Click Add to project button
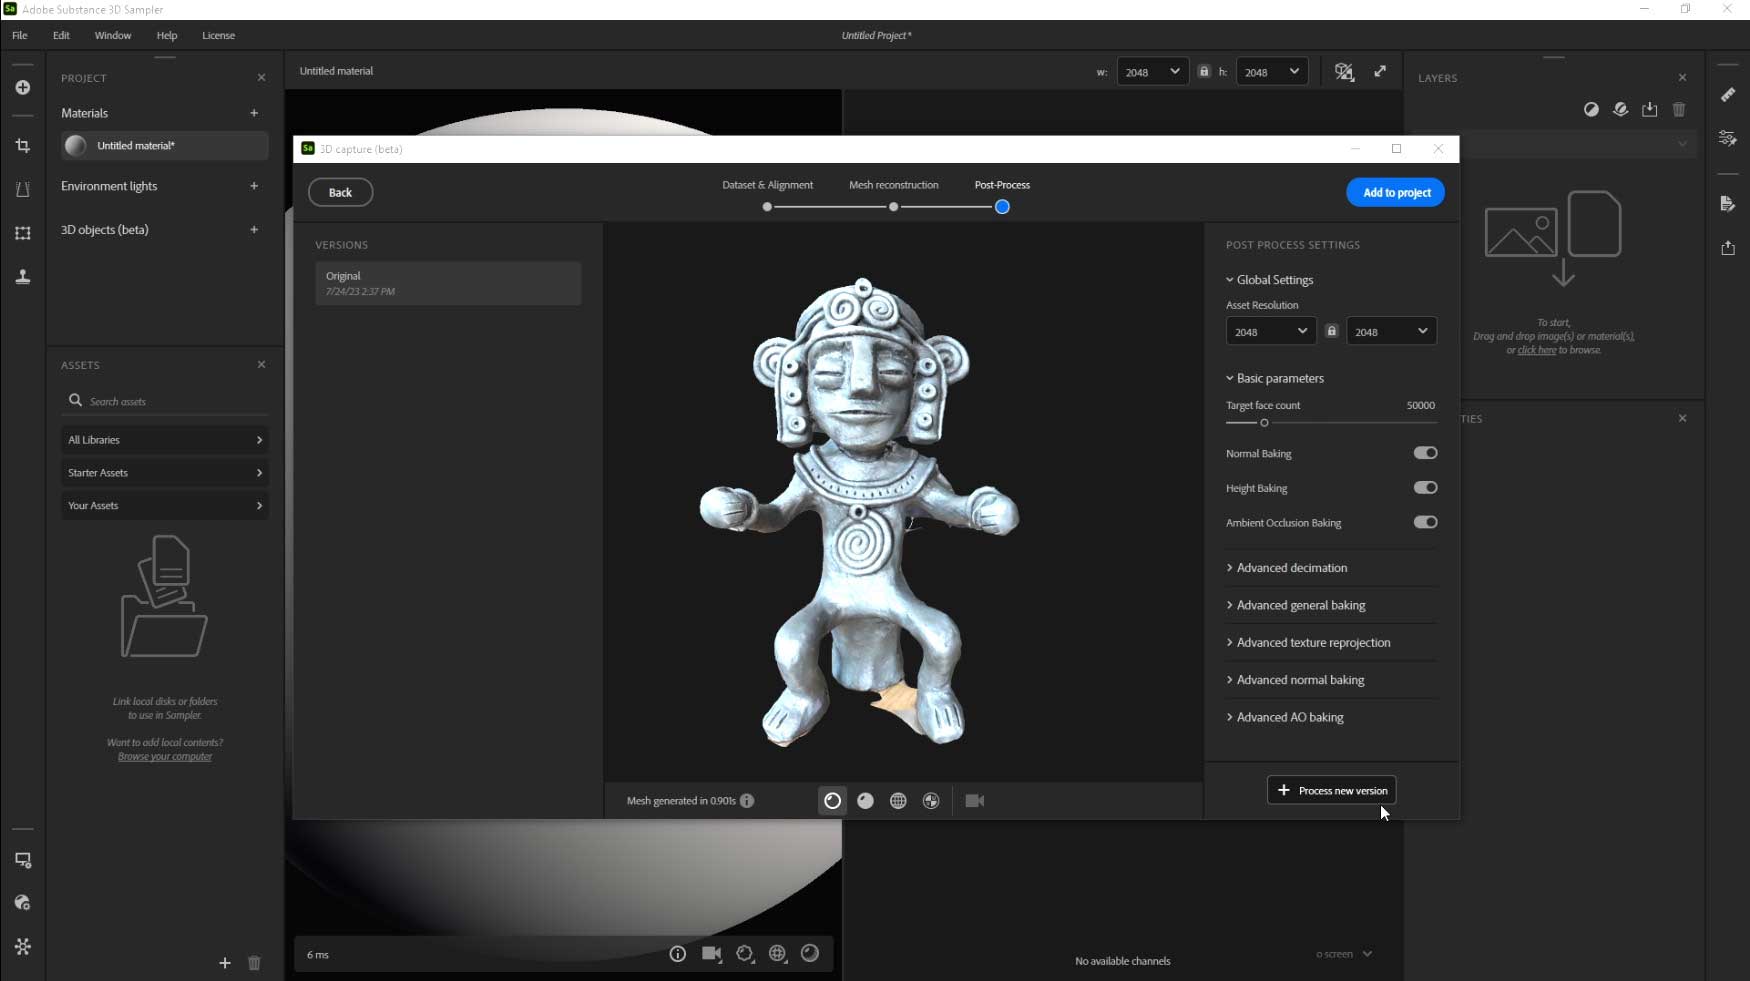This screenshot has width=1750, height=981. 1396,192
